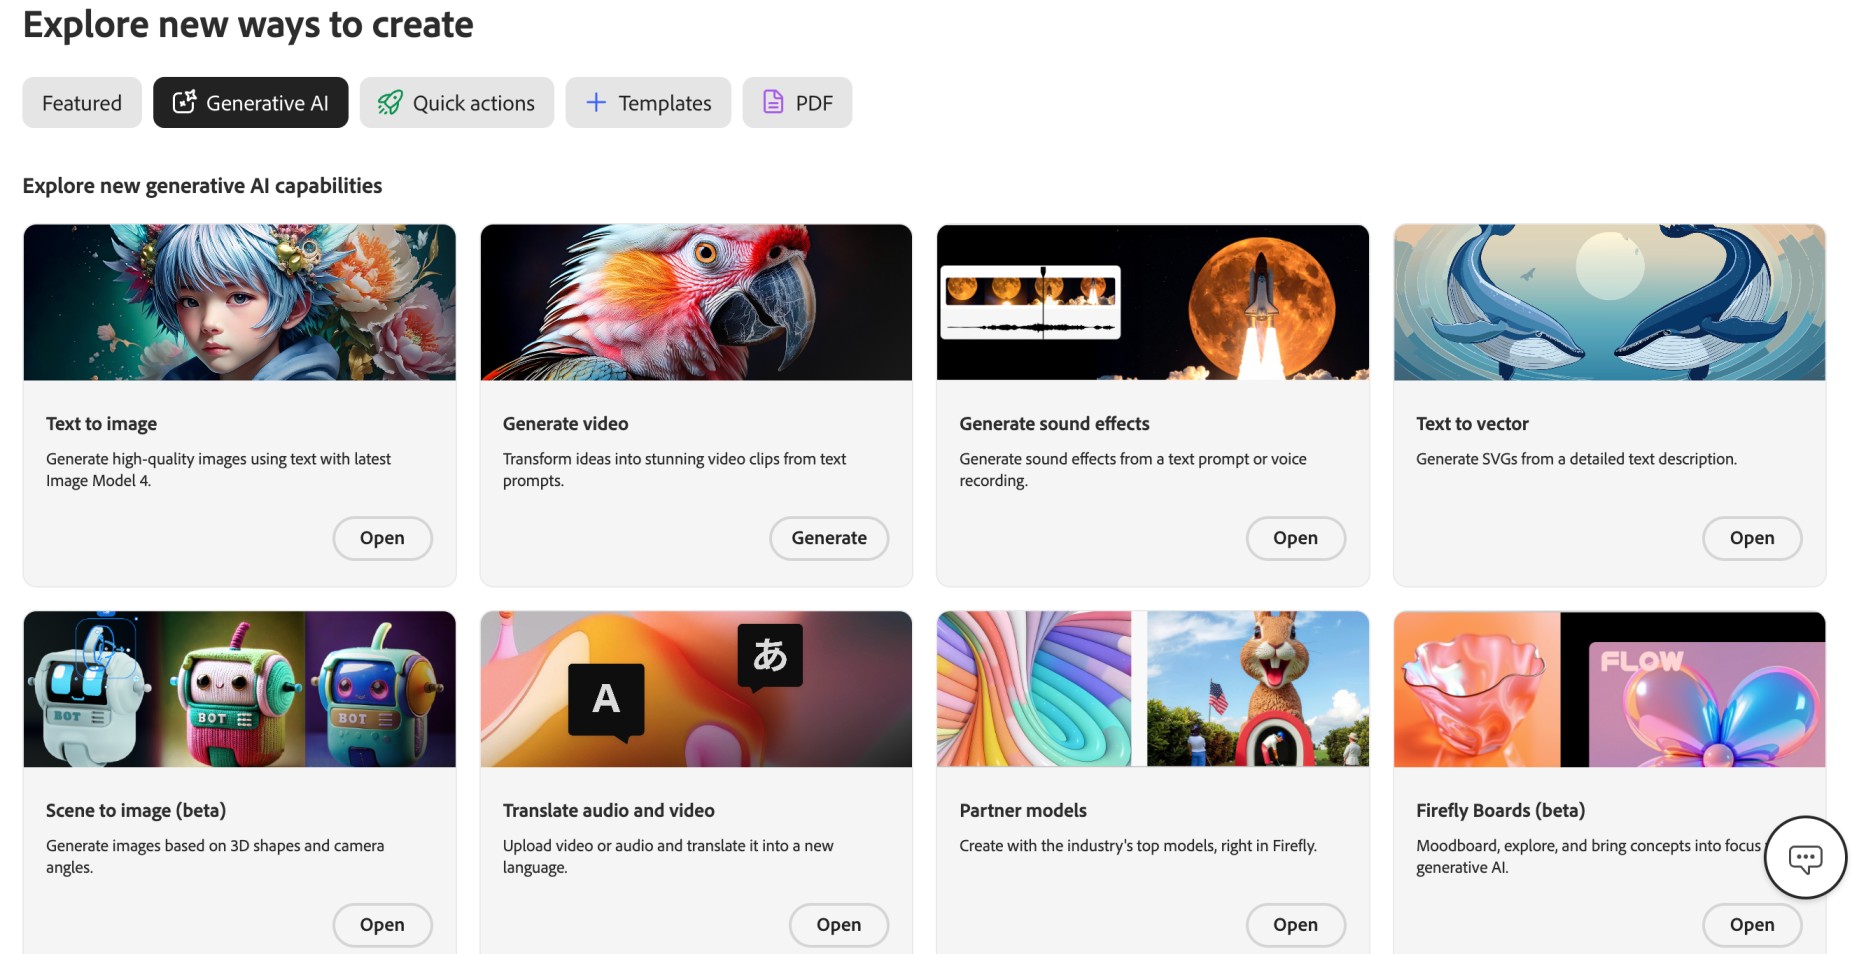1852x954 pixels.
Task: Open Translate audio and video
Action: pos(838,925)
